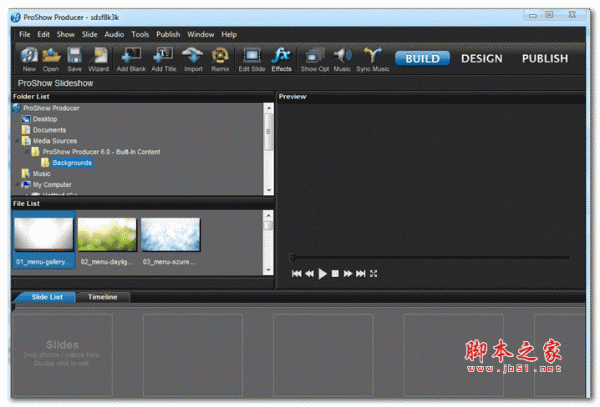Open the Publish menu
This screenshot has width=600, height=407.
(168, 34)
